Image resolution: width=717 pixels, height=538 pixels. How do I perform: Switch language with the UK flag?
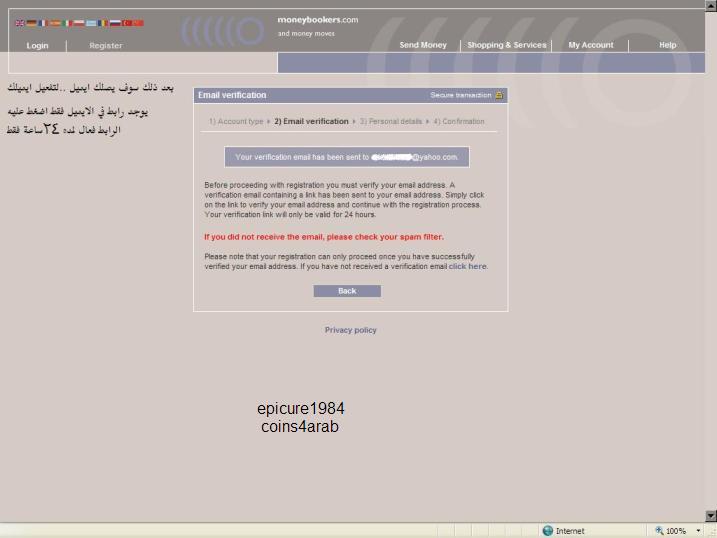click(20, 23)
